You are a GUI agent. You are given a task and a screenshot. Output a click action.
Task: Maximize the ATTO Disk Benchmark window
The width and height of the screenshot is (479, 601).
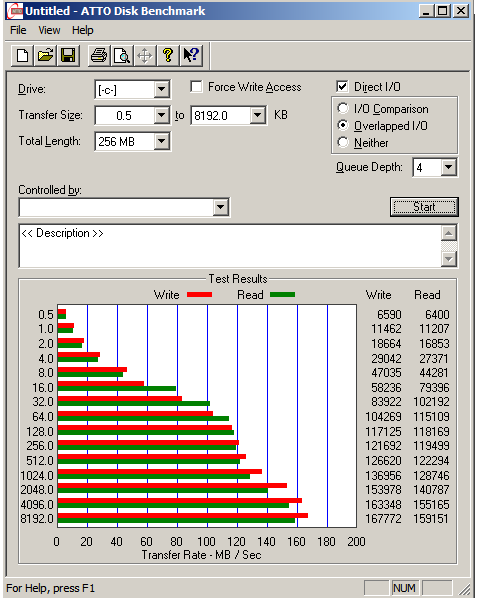point(442,11)
